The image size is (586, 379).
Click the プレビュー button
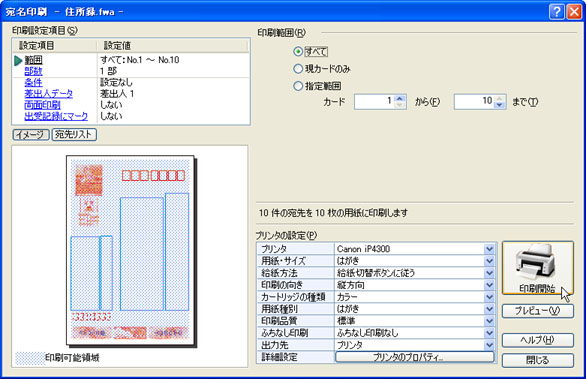coord(537,311)
